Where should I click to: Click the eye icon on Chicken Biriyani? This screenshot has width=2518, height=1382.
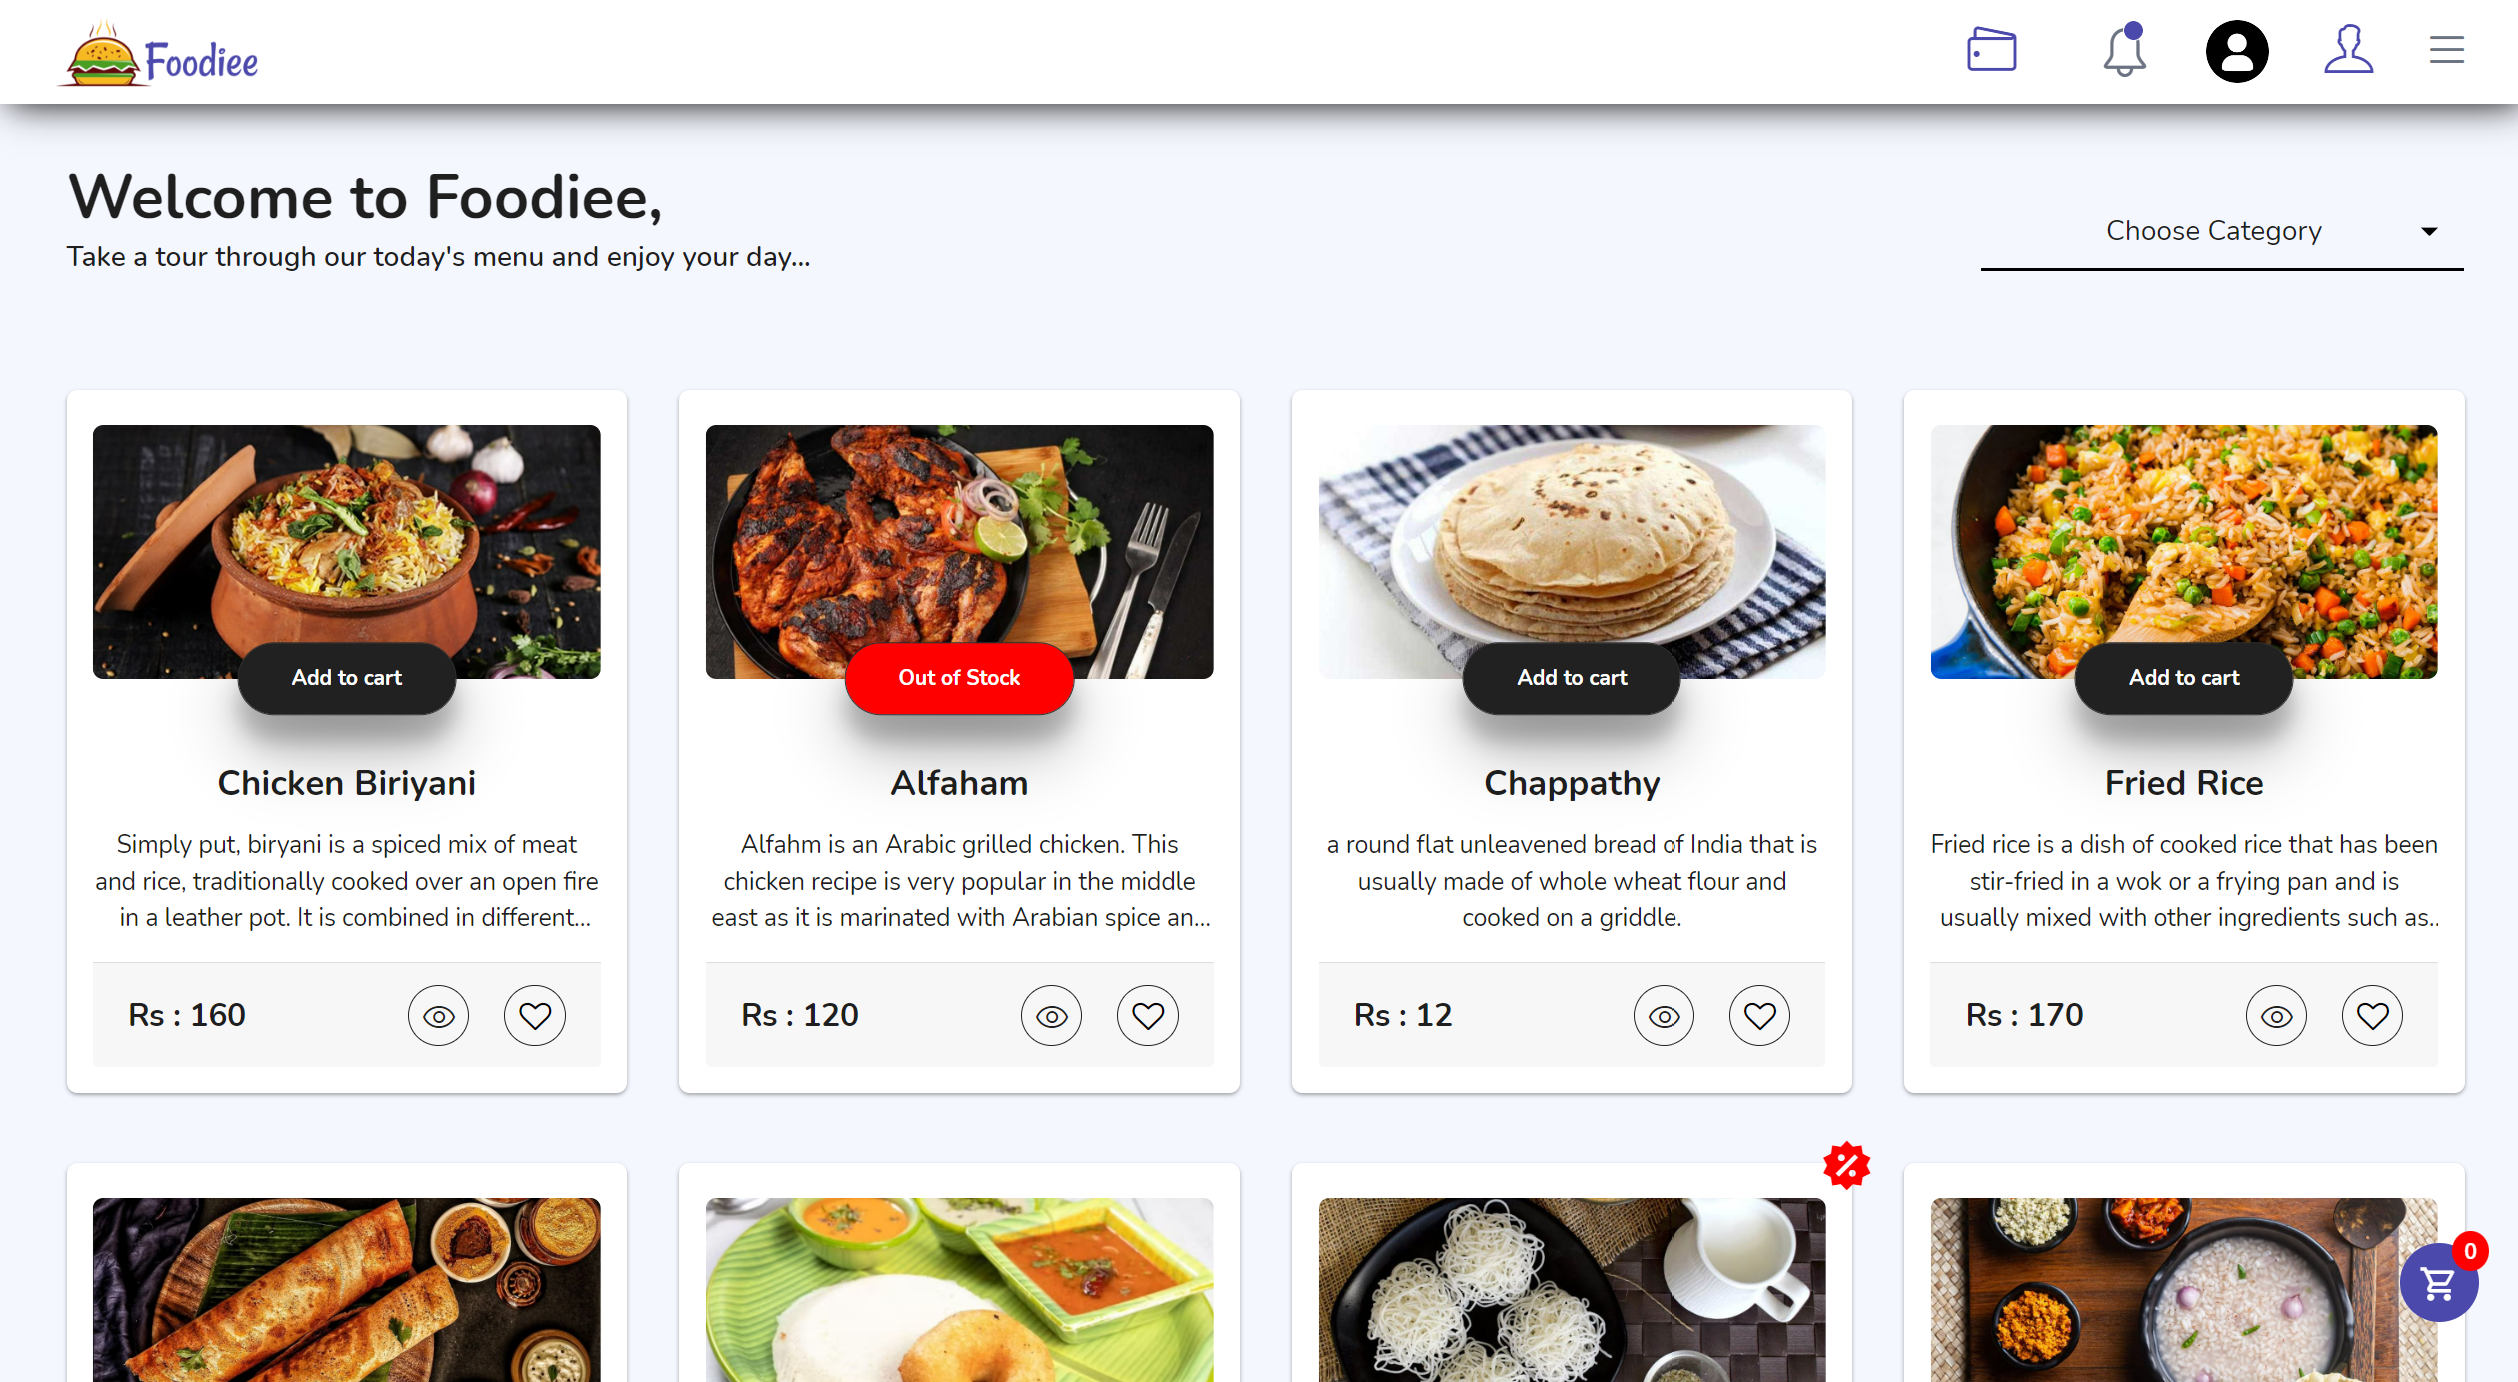point(439,1016)
